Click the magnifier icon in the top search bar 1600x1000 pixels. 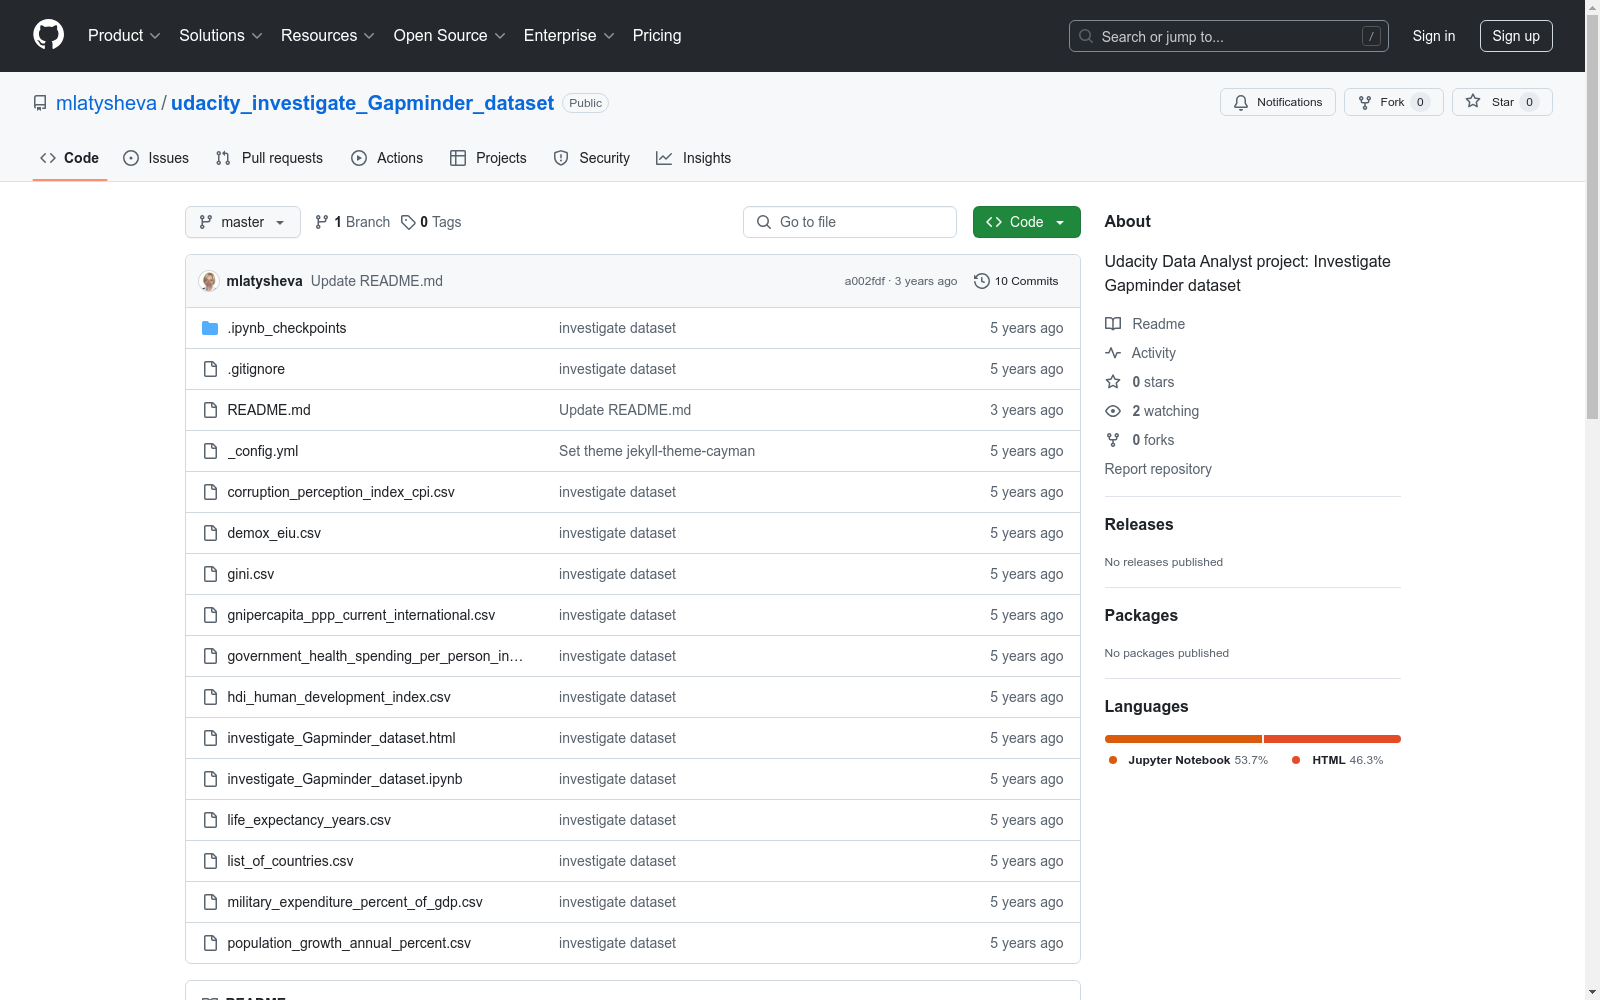(1086, 36)
